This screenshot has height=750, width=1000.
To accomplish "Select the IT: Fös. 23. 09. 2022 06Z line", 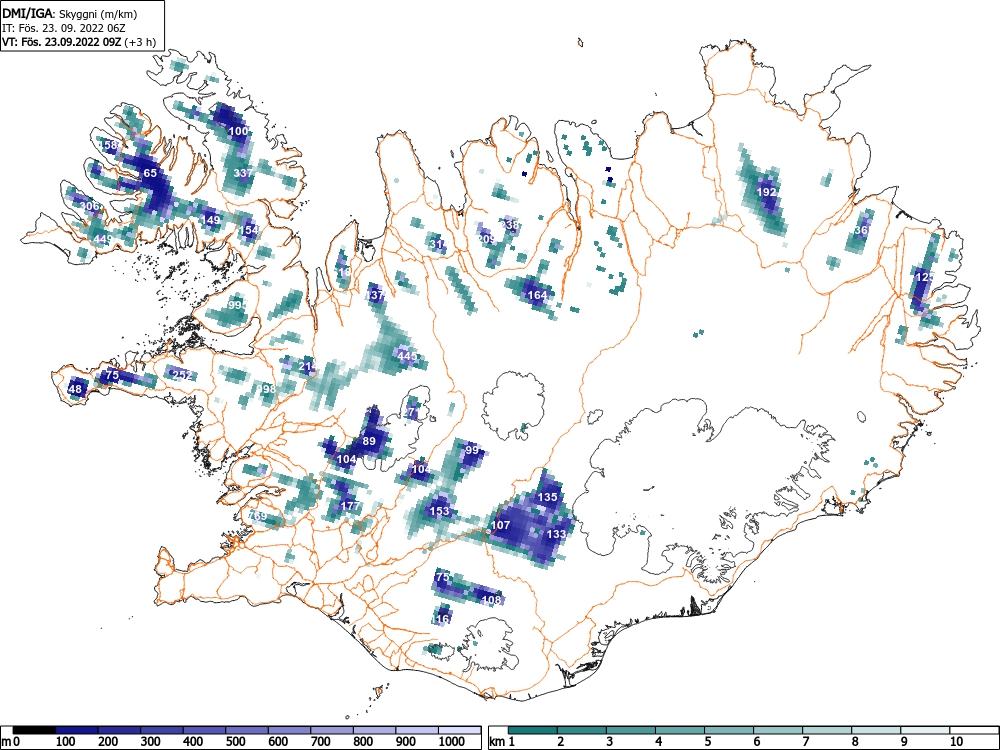I will pyautogui.click(x=64, y=28).
